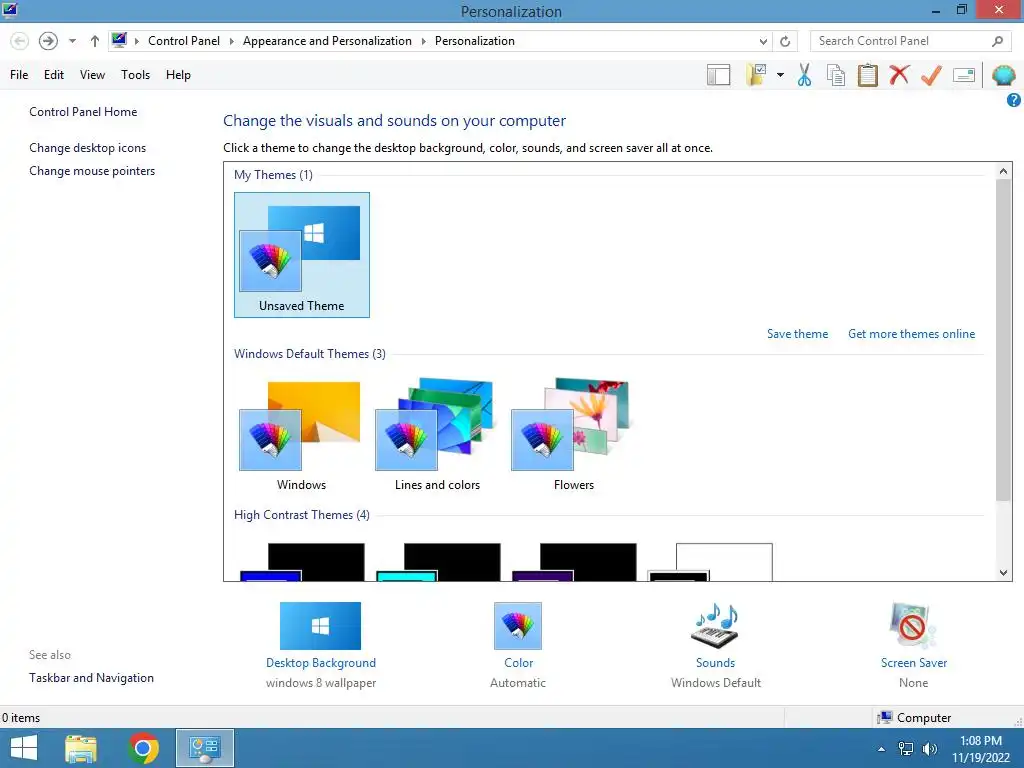This screenshot has height=768, width=1024.
Task: Click the title bar Personalization app icon
Action: coord(10,10)
